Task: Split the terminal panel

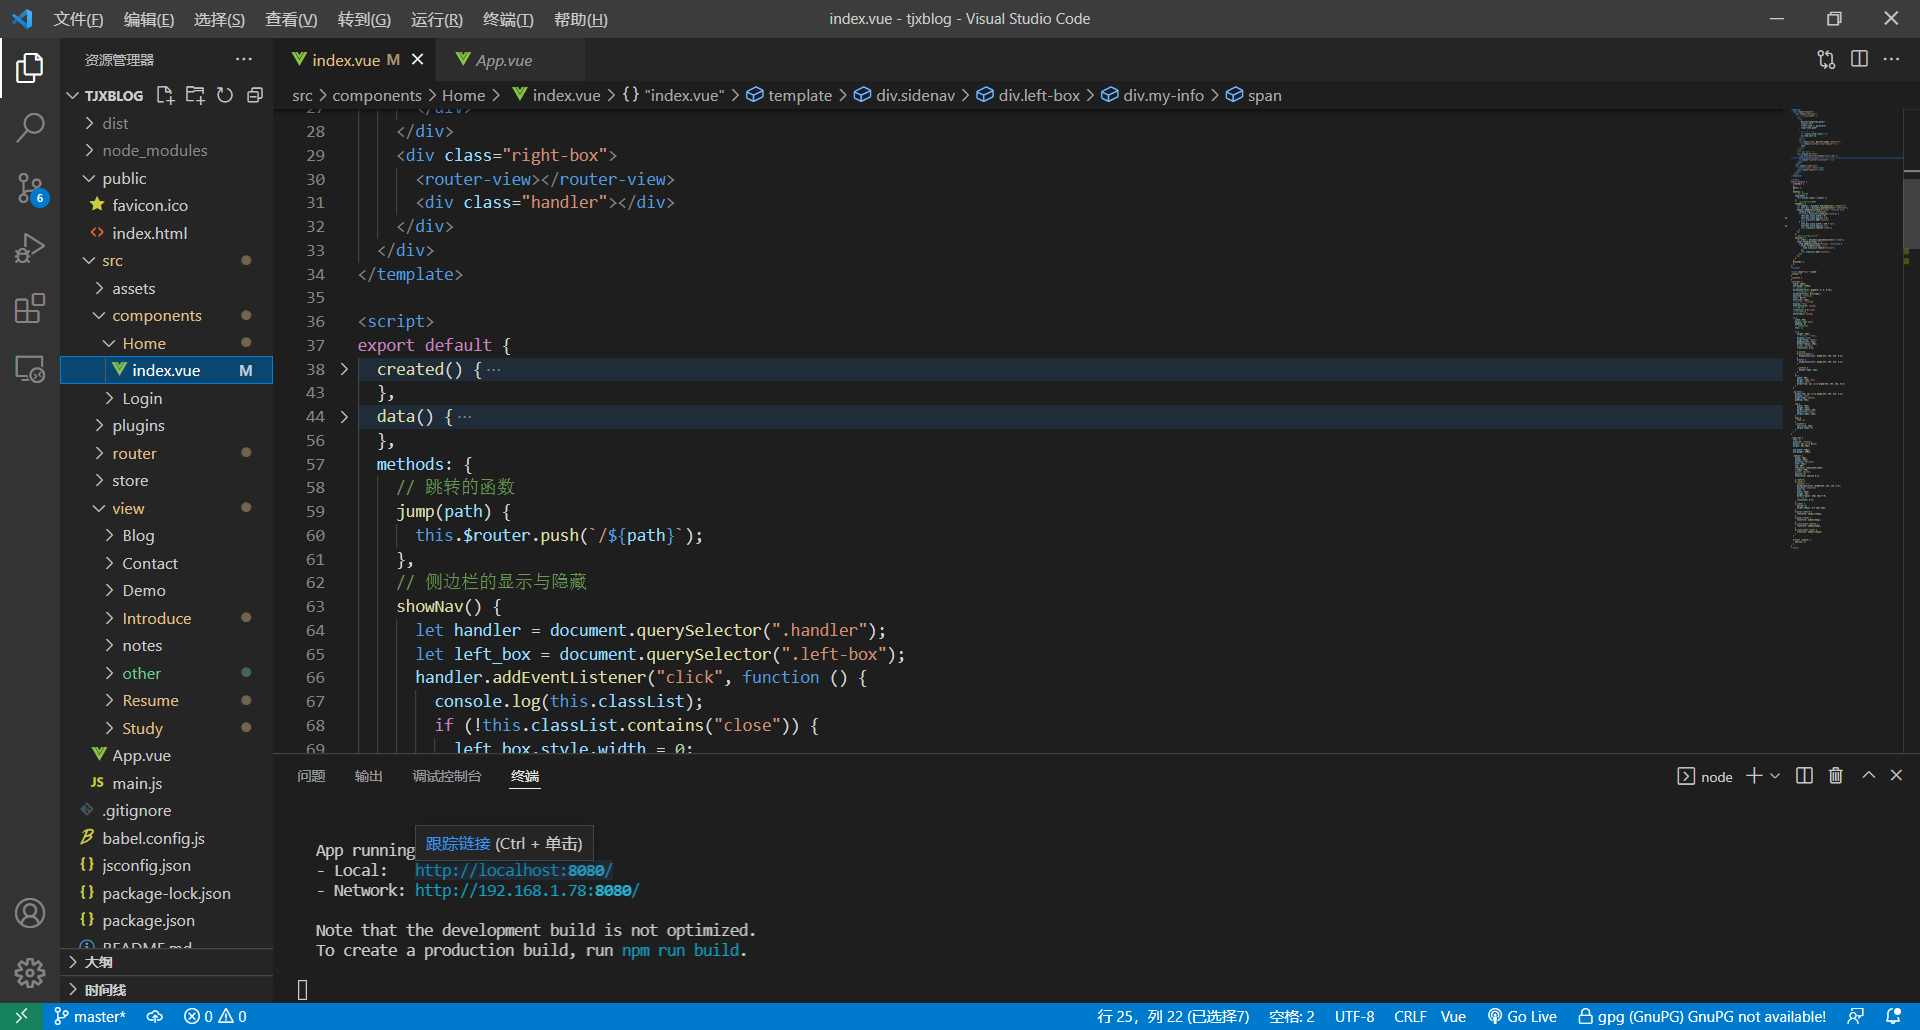Action: [1804, 776]
